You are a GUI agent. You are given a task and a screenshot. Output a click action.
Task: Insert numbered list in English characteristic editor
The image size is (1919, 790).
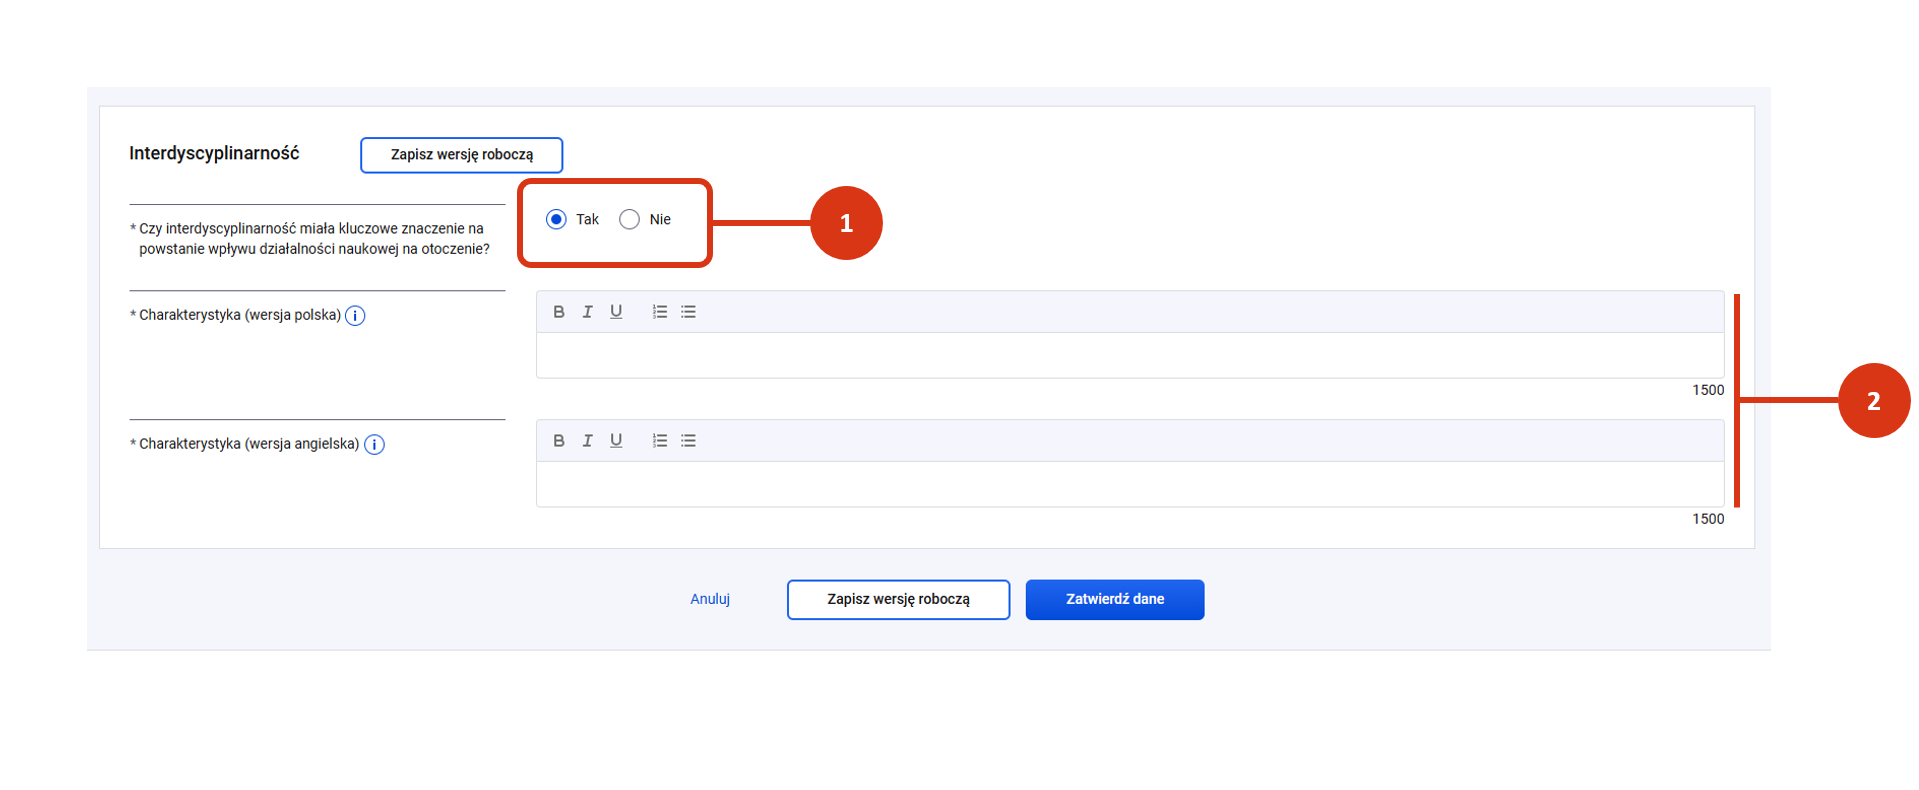tap(660, 441)
